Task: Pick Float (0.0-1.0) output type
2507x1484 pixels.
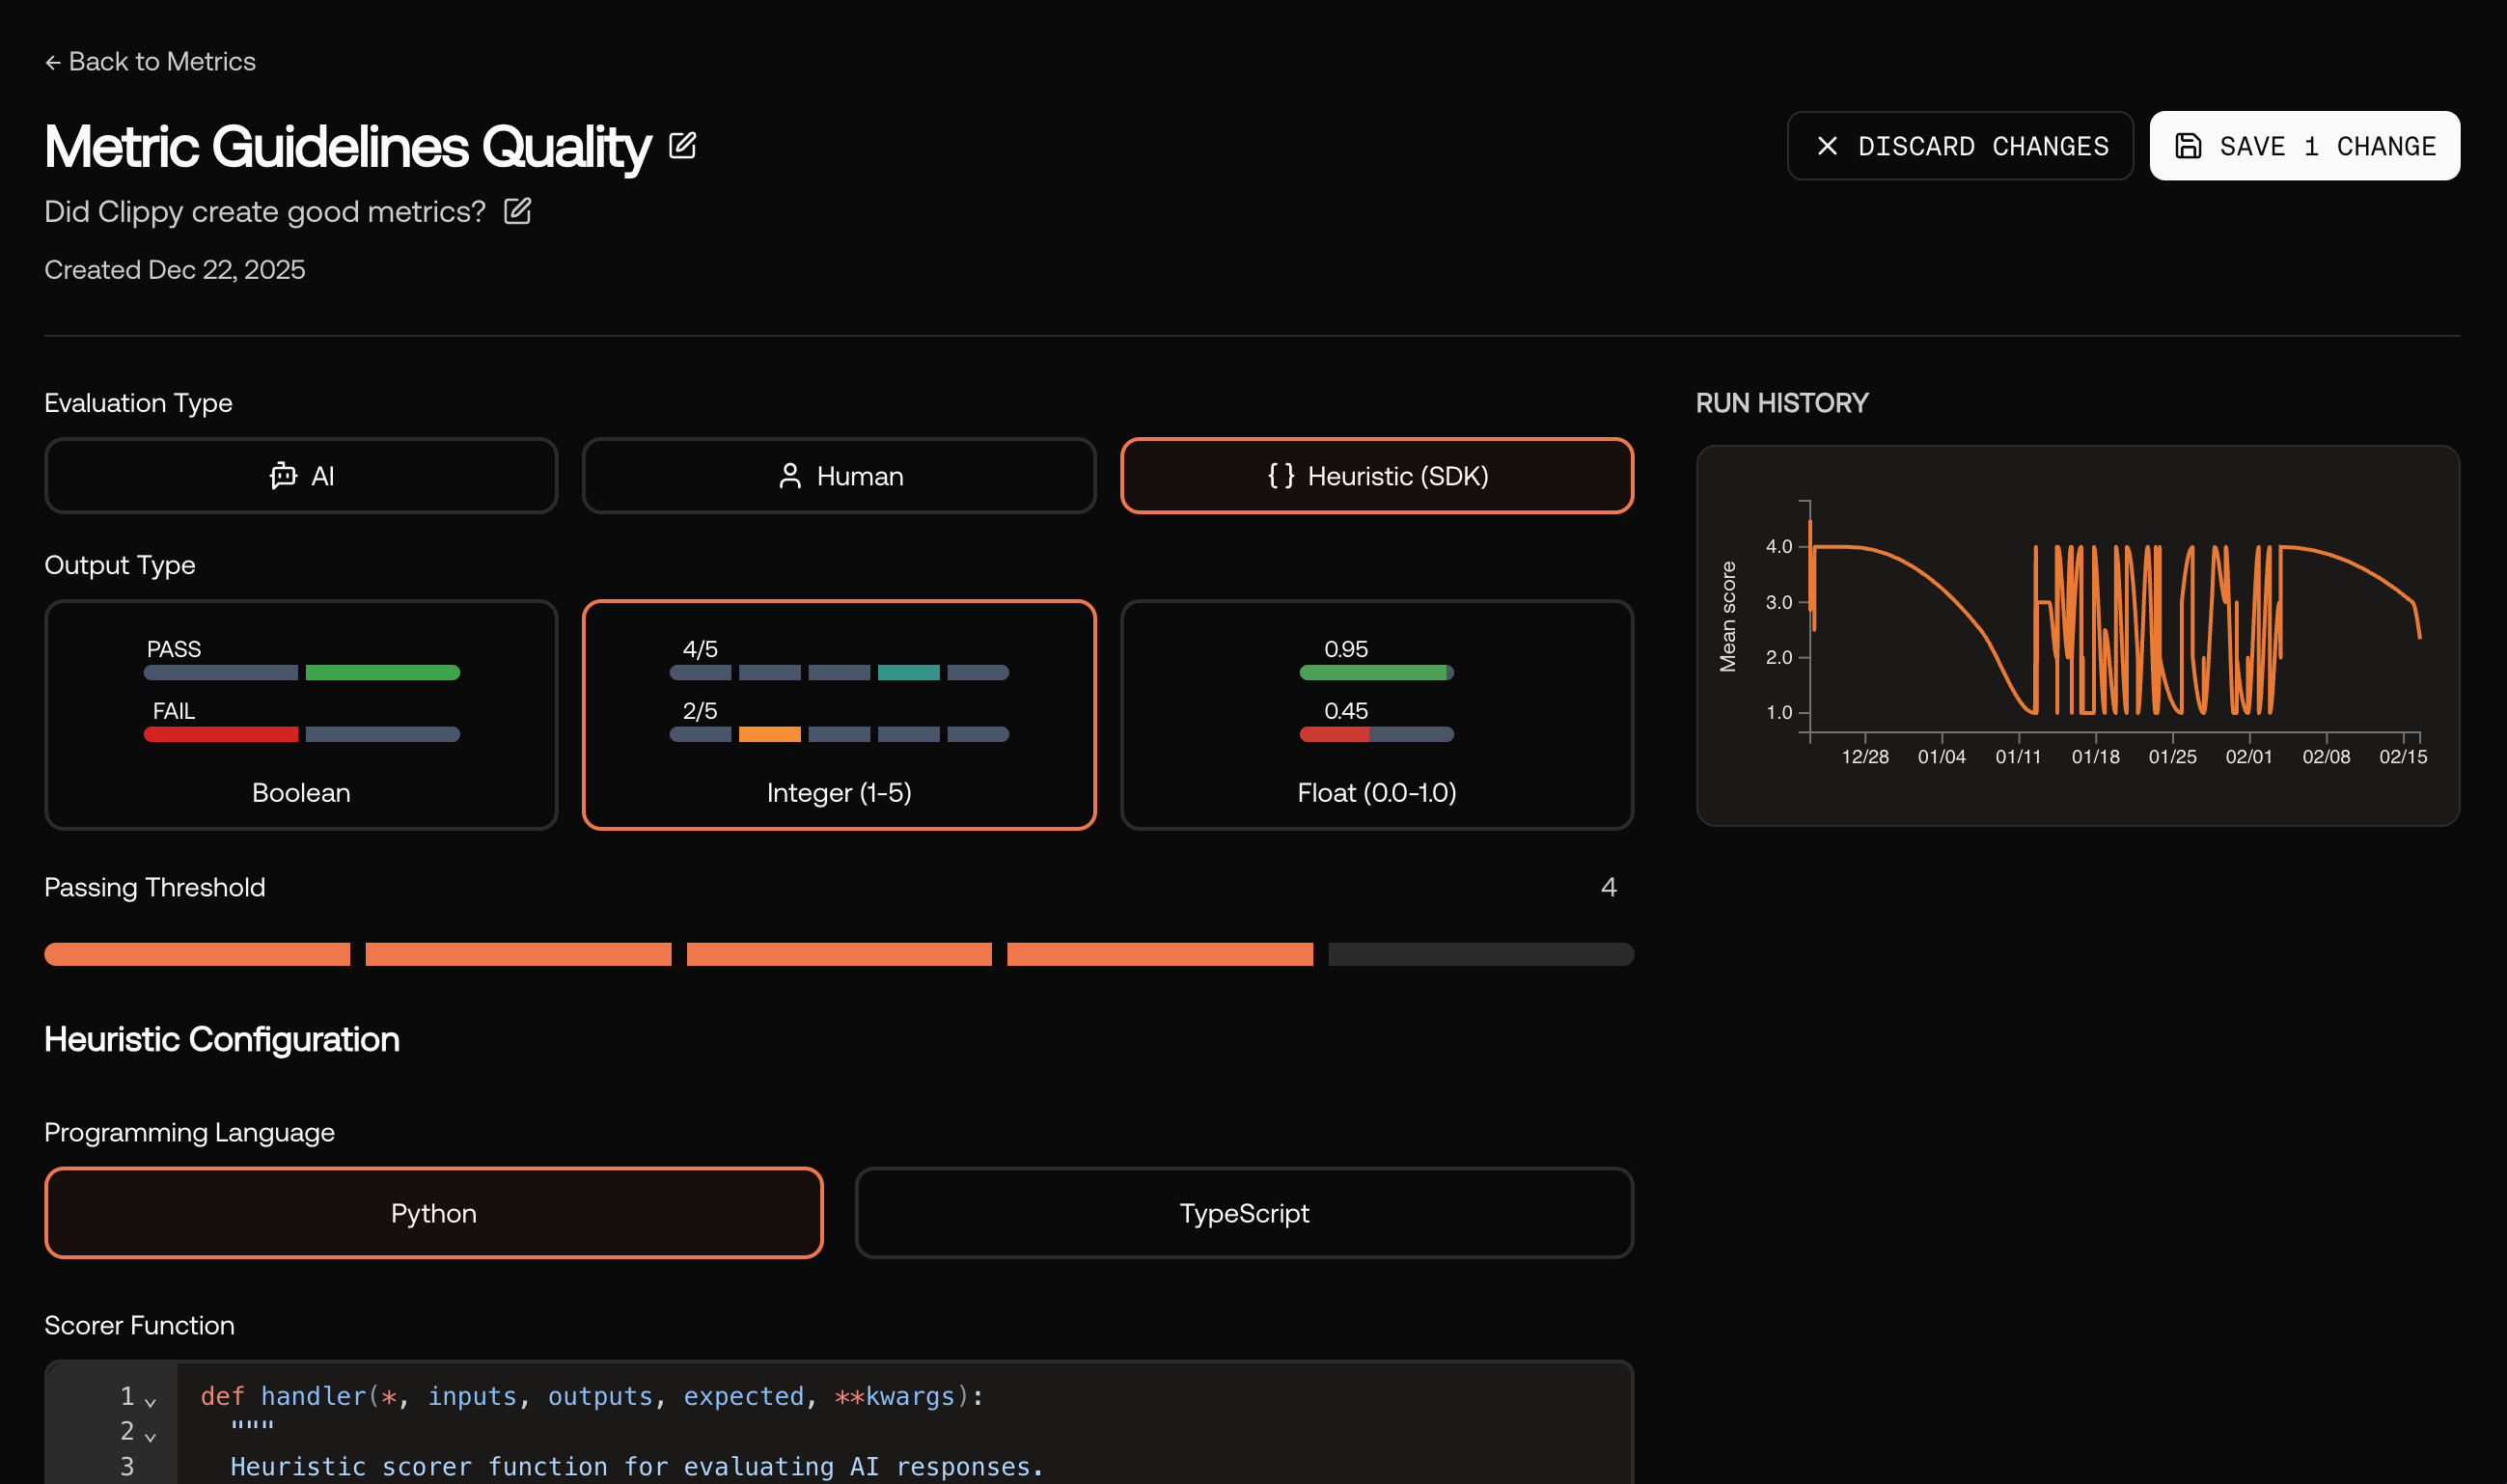Action: click(1377, 715)
